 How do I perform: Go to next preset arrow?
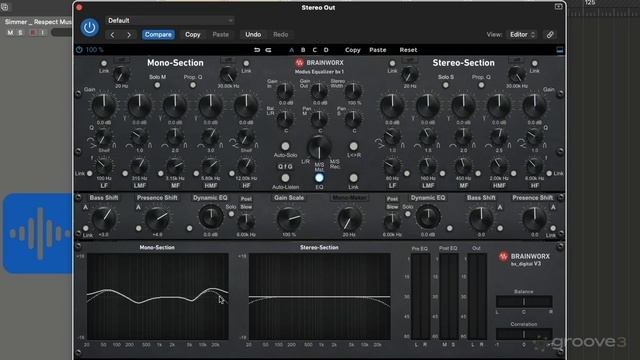(129, 35)
